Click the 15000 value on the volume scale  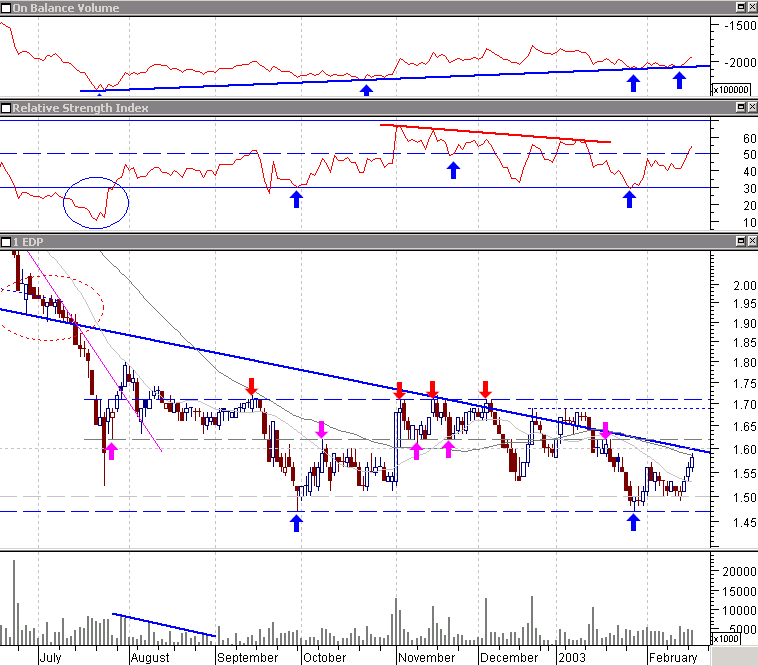pos(739,592)
